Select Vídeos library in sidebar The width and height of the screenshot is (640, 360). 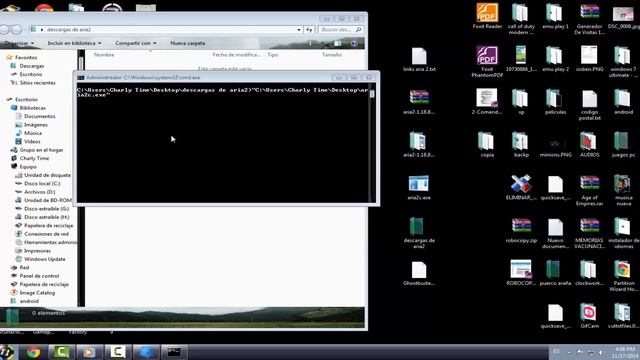click(32, 141)
